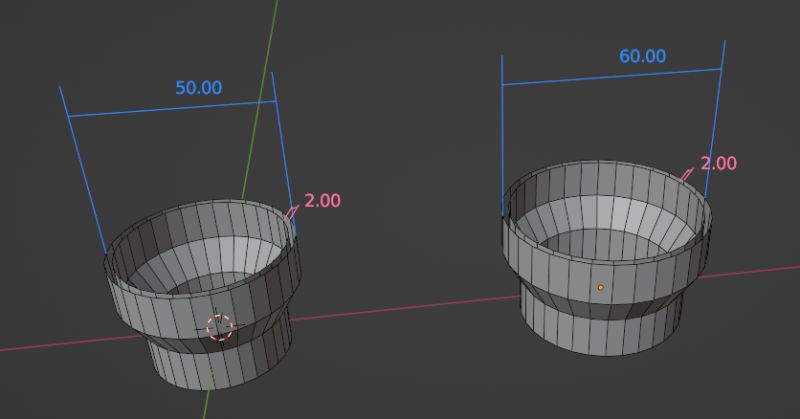Click the orange origin dot on right object
800x419 pixels.
pos(601,288)
